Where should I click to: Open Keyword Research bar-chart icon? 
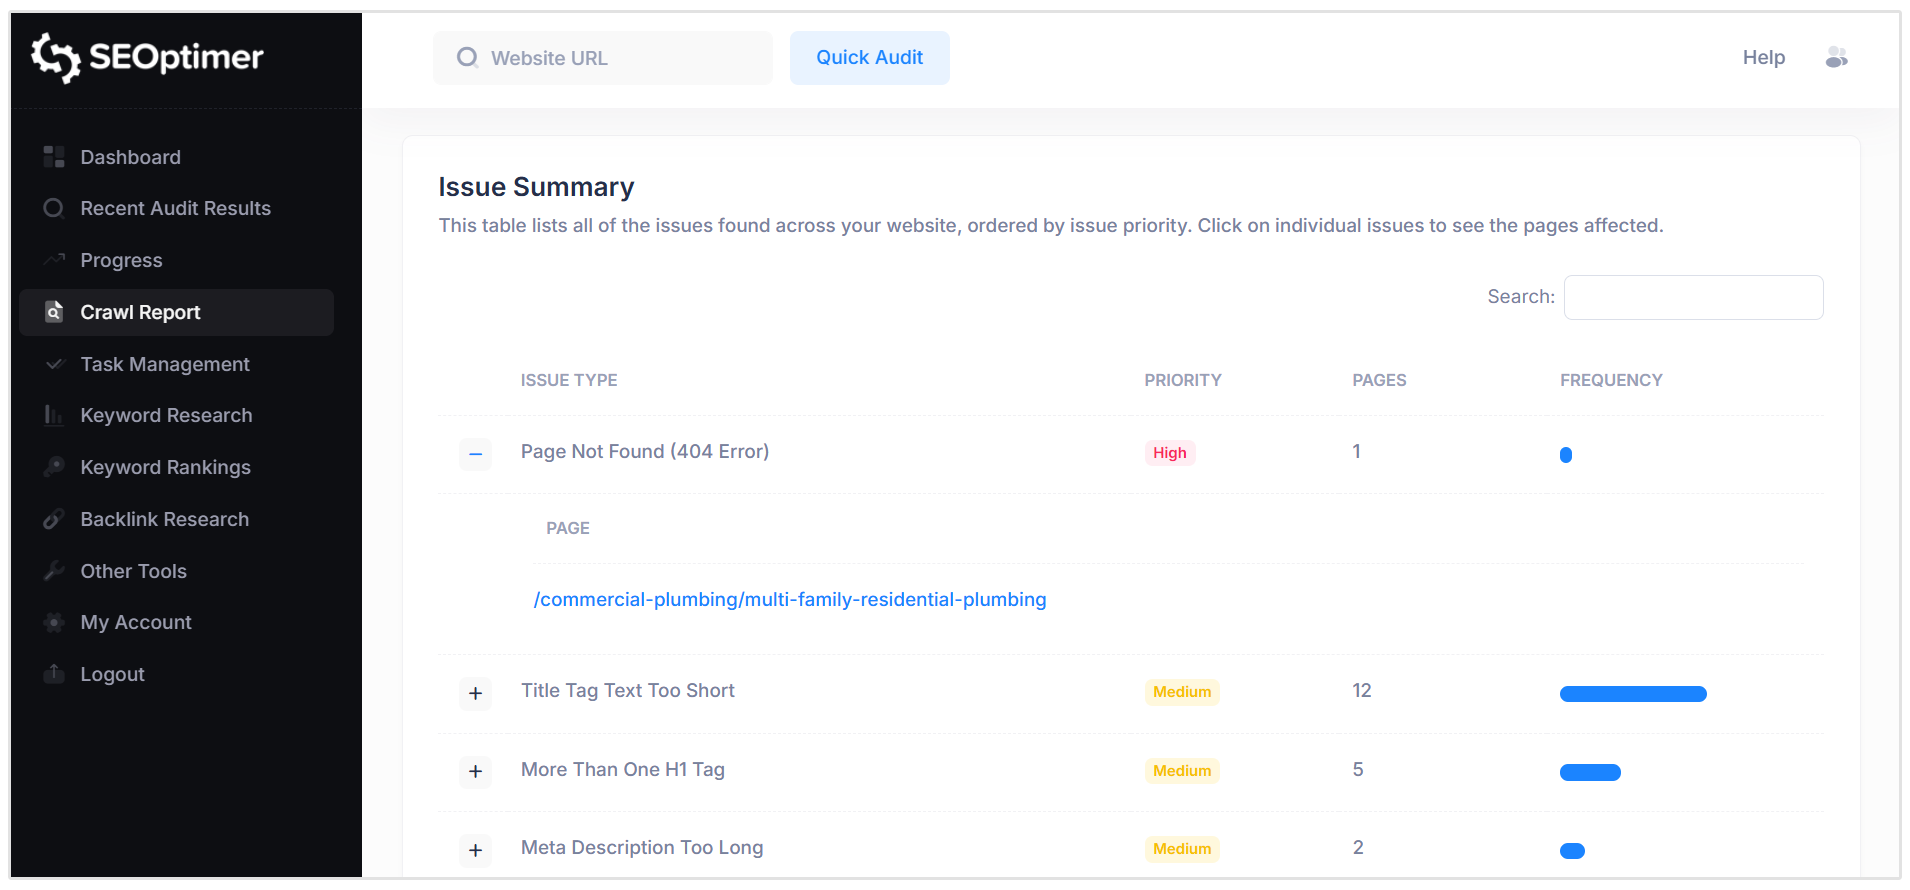click(54, 415)
